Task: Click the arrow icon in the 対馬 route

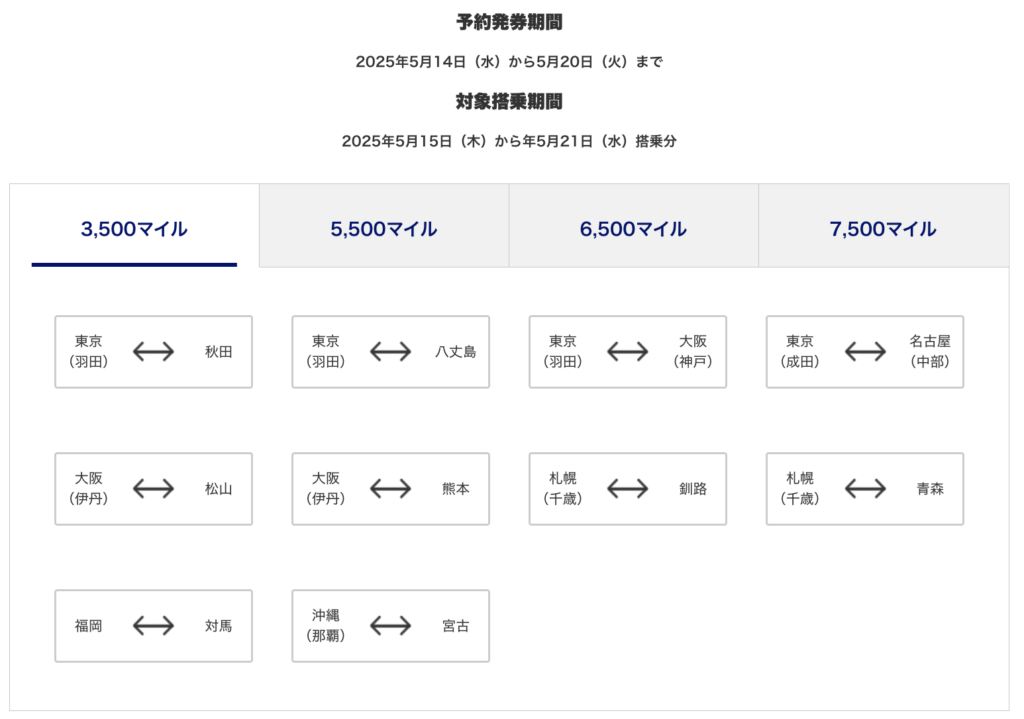Action: pyautogui.click(x=153, y=626)
